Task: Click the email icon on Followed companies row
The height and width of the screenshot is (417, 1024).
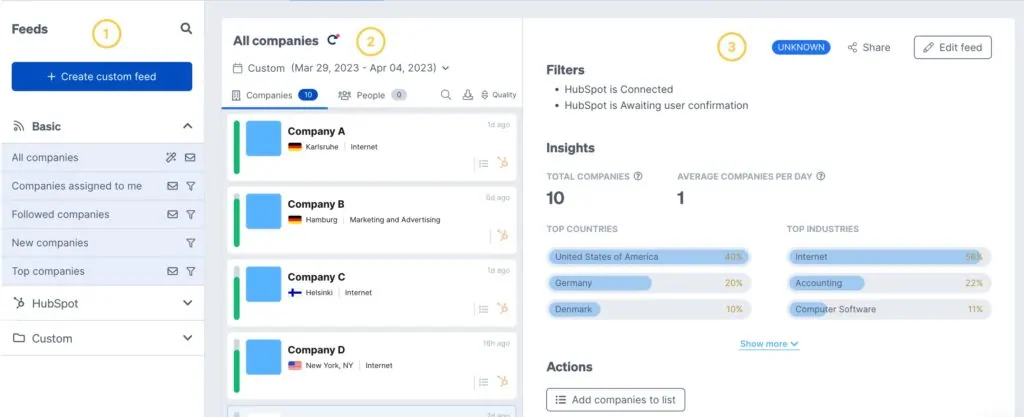Action: pyautogui.click(x=172, y=214)
